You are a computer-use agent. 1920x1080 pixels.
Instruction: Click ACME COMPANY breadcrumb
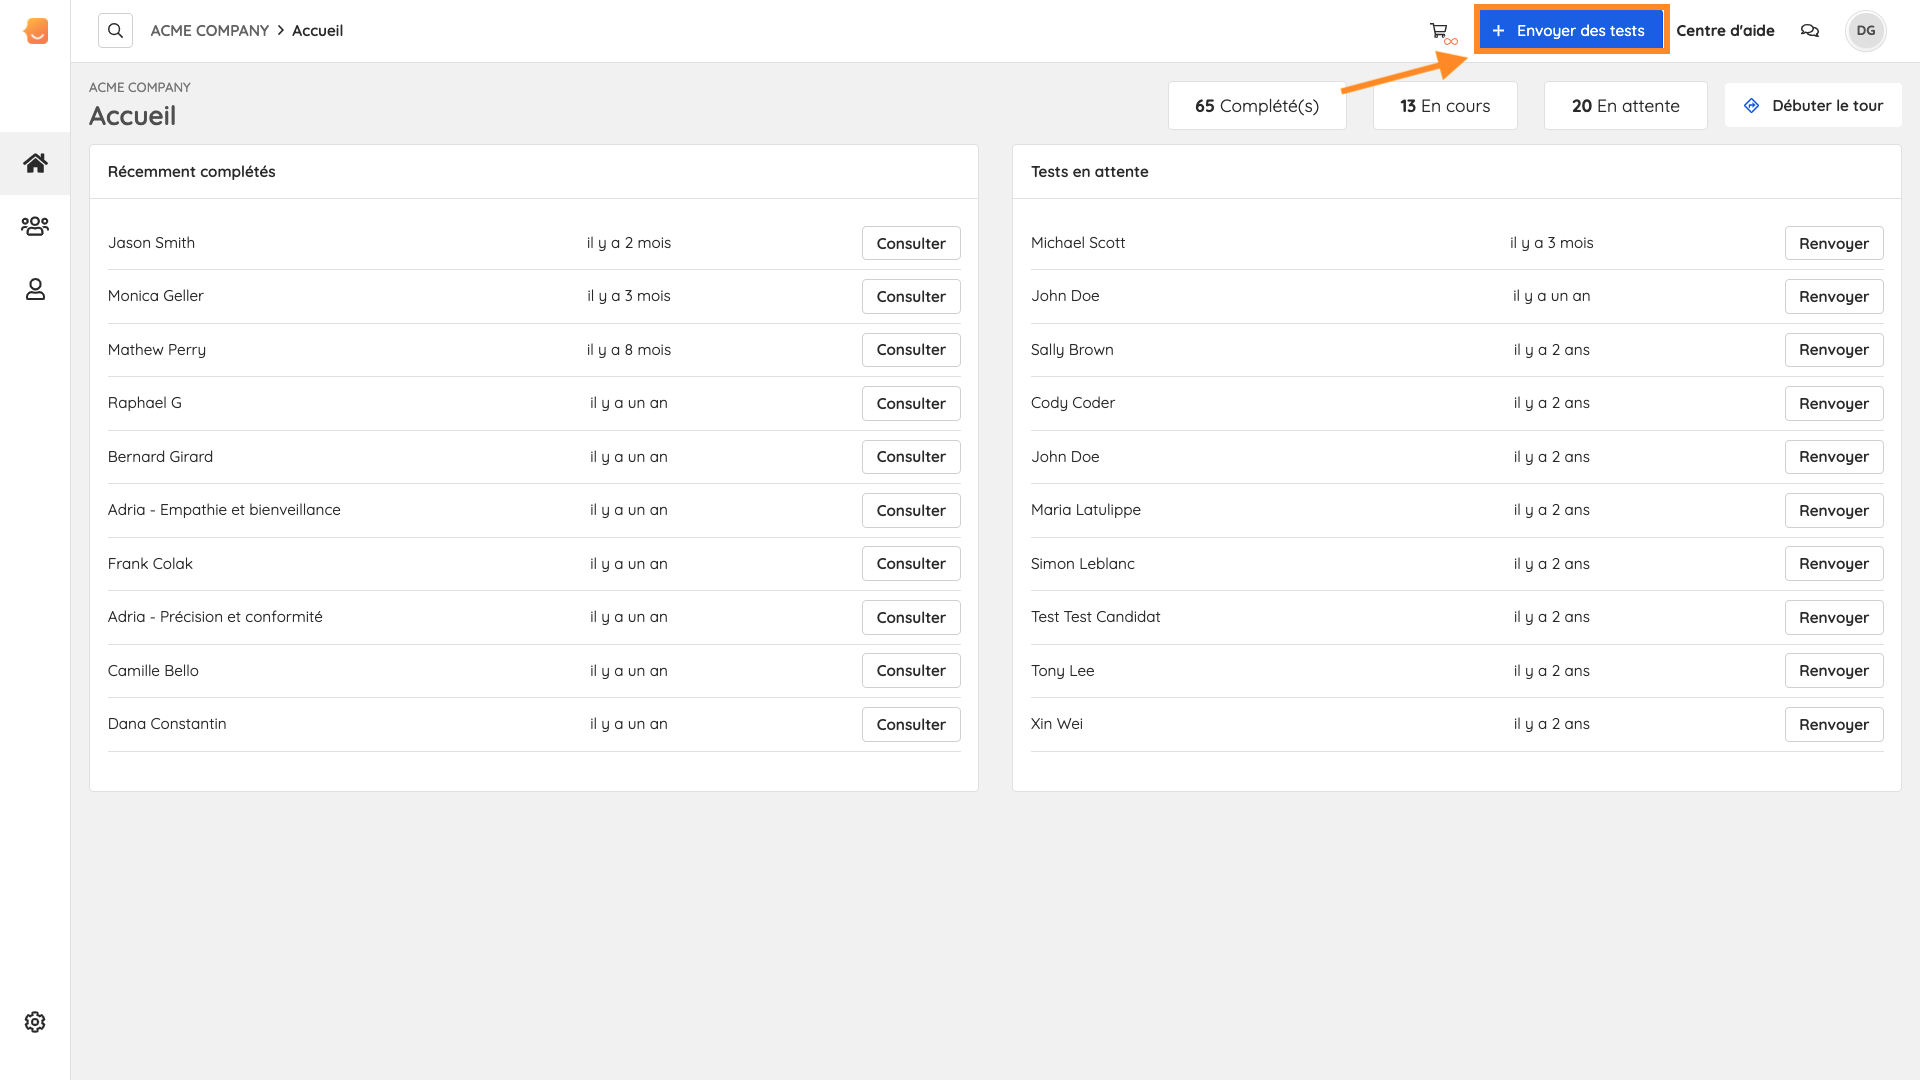tap(209, 31)
